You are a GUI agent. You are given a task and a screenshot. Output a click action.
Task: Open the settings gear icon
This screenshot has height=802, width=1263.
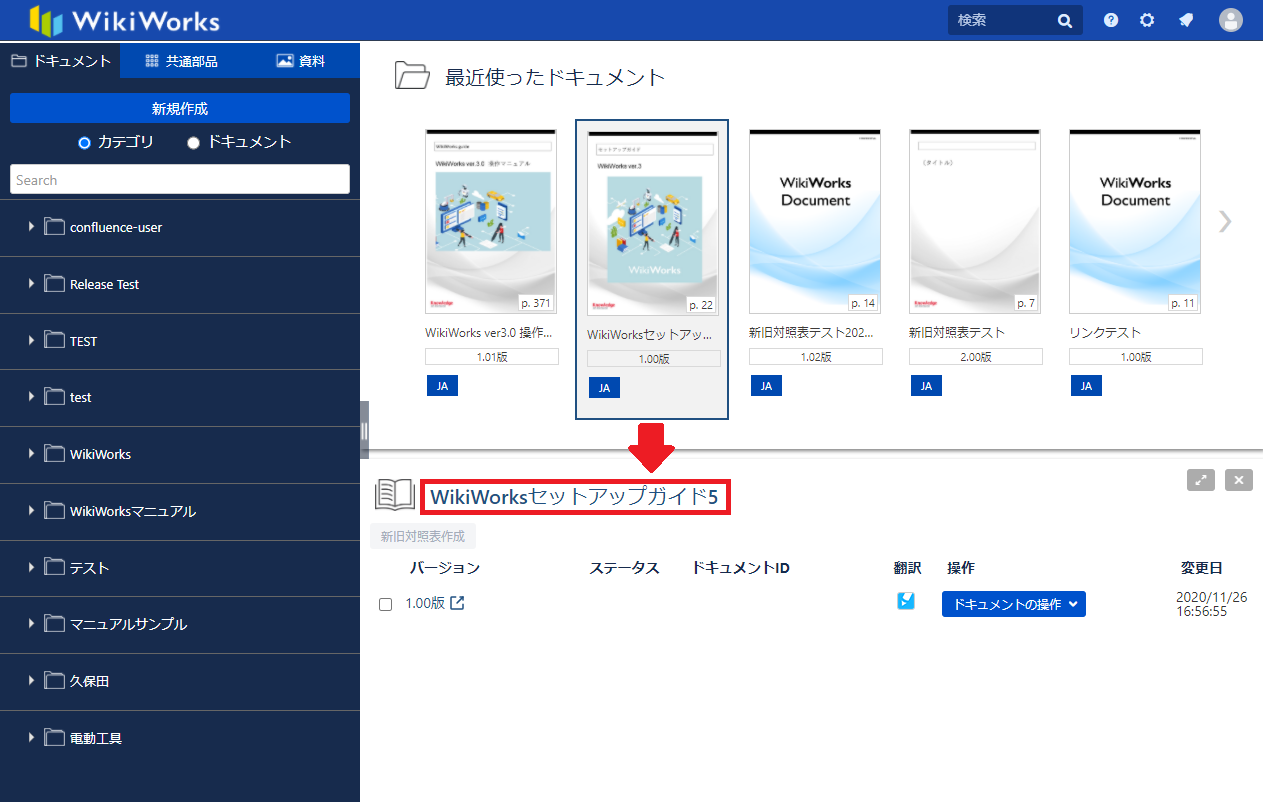pyautogui.click(x=1147, y=20)
